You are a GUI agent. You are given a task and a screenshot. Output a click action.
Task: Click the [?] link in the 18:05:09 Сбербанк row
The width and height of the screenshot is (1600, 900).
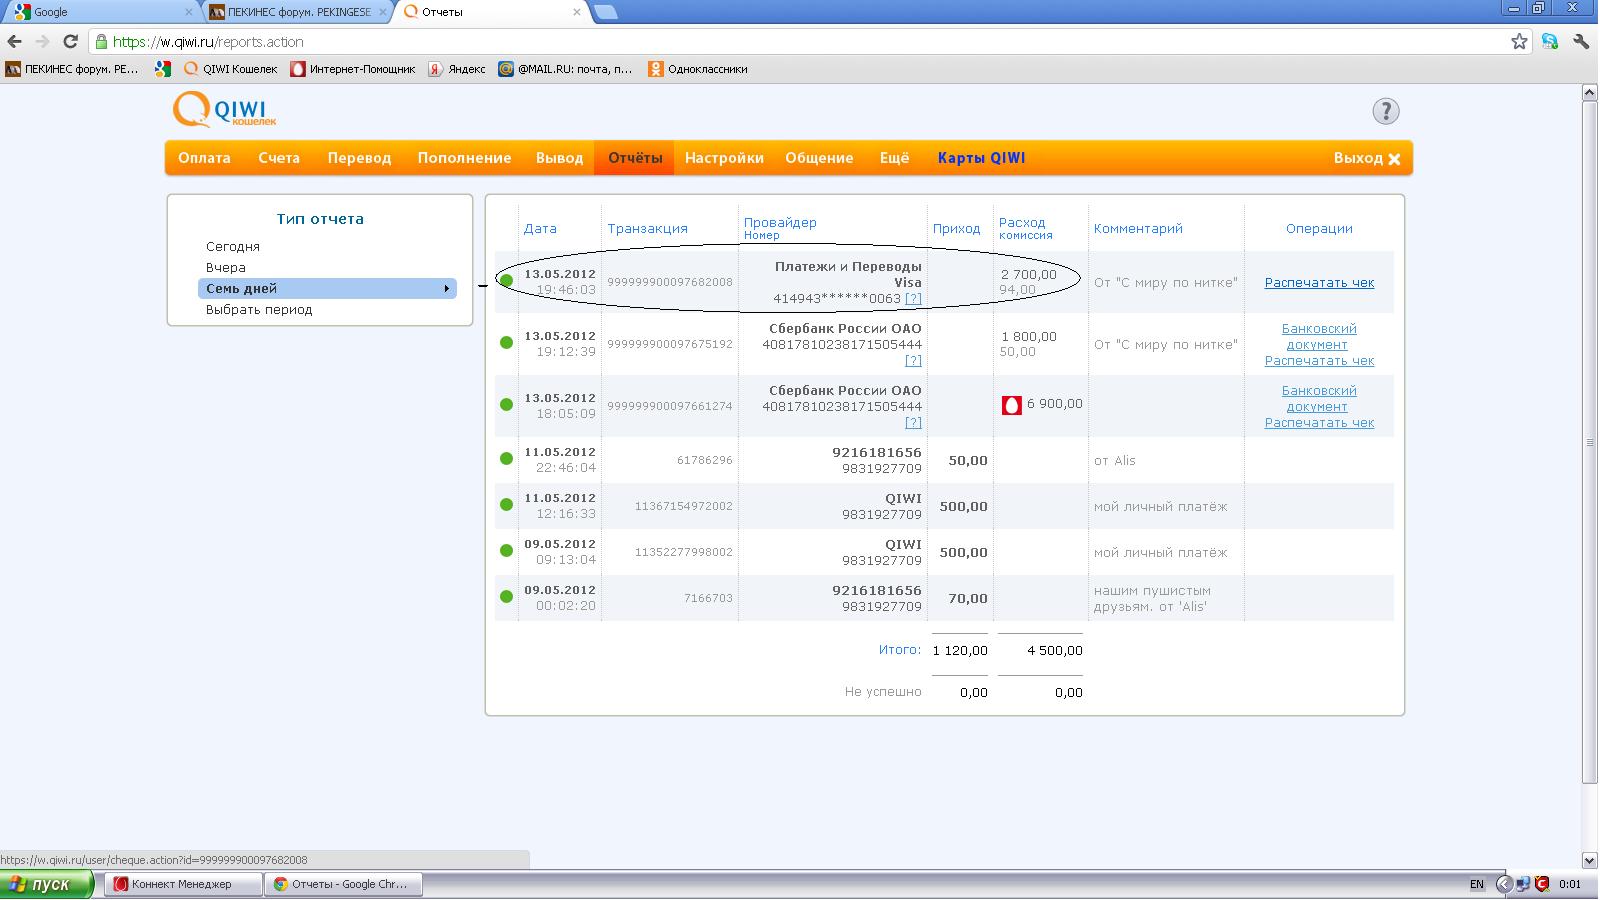(913, 423)
